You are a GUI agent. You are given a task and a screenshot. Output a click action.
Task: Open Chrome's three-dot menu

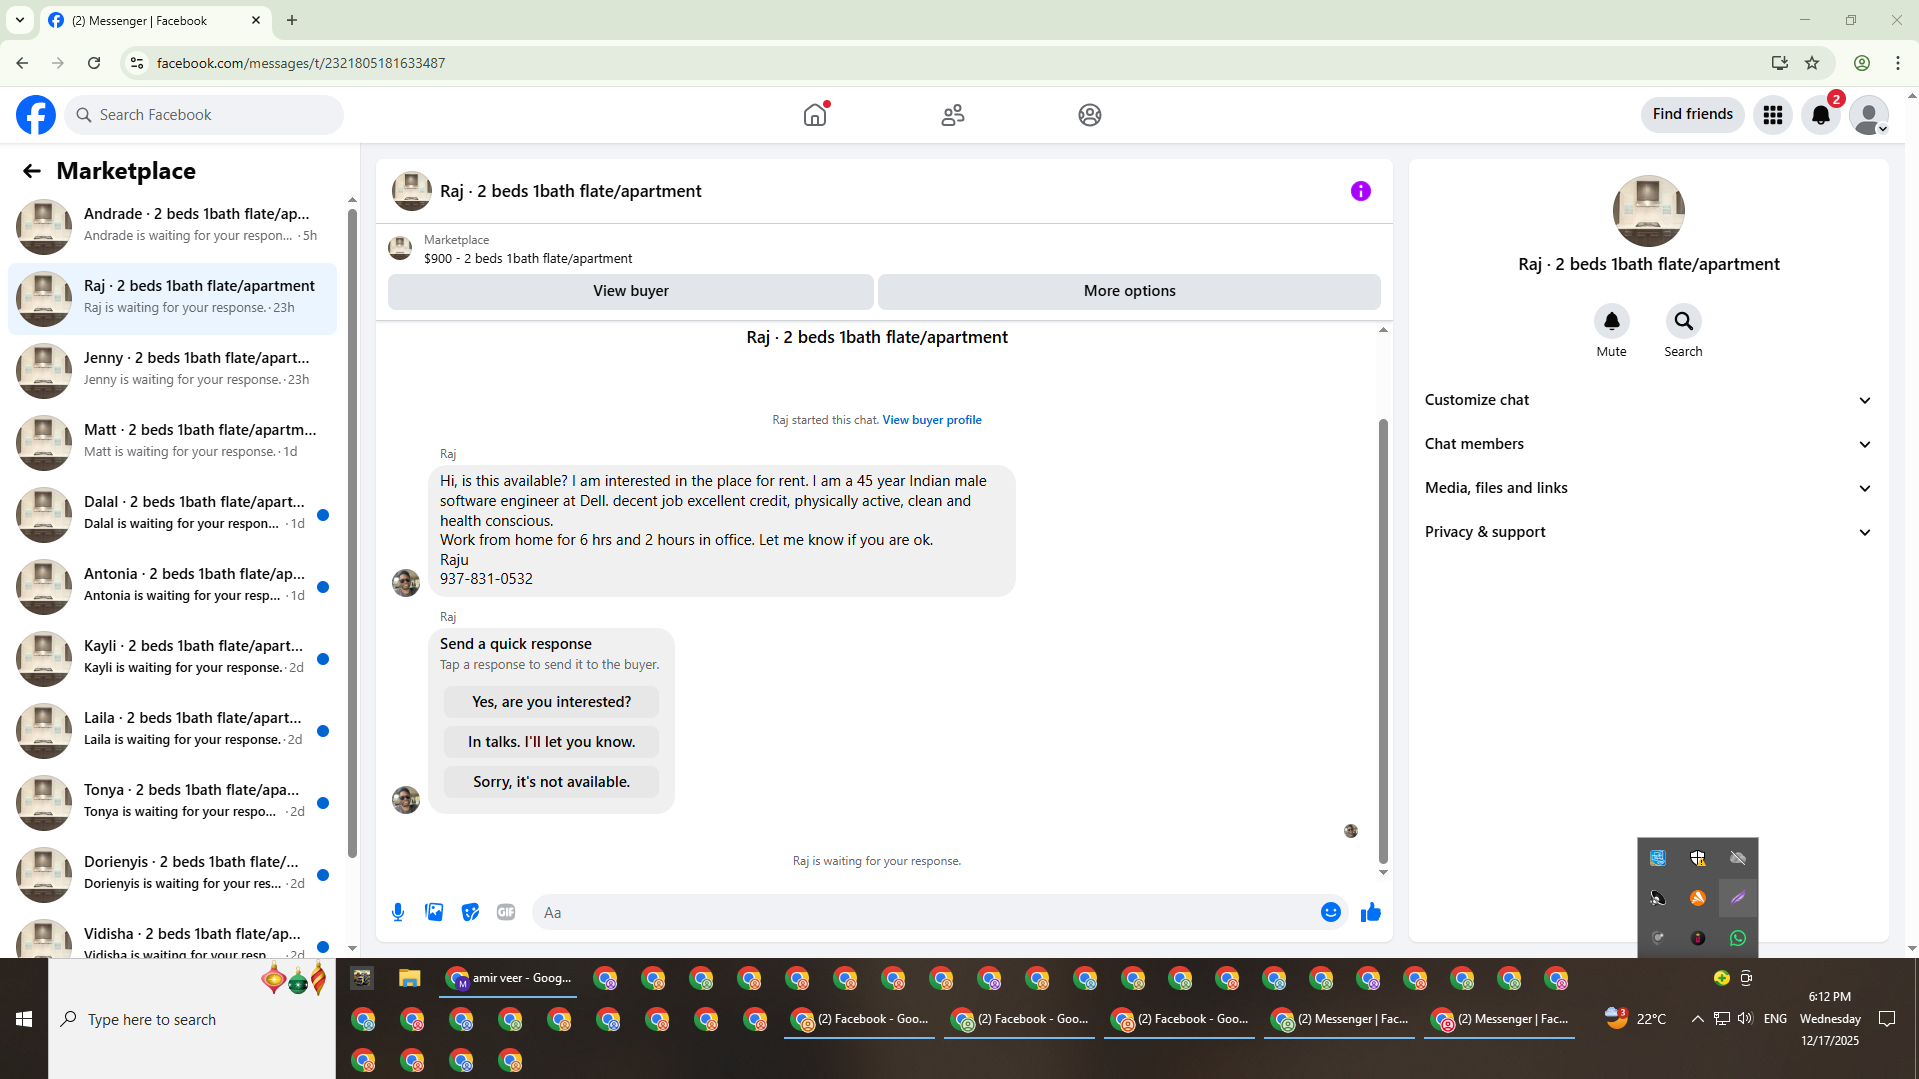point(1897,63)
